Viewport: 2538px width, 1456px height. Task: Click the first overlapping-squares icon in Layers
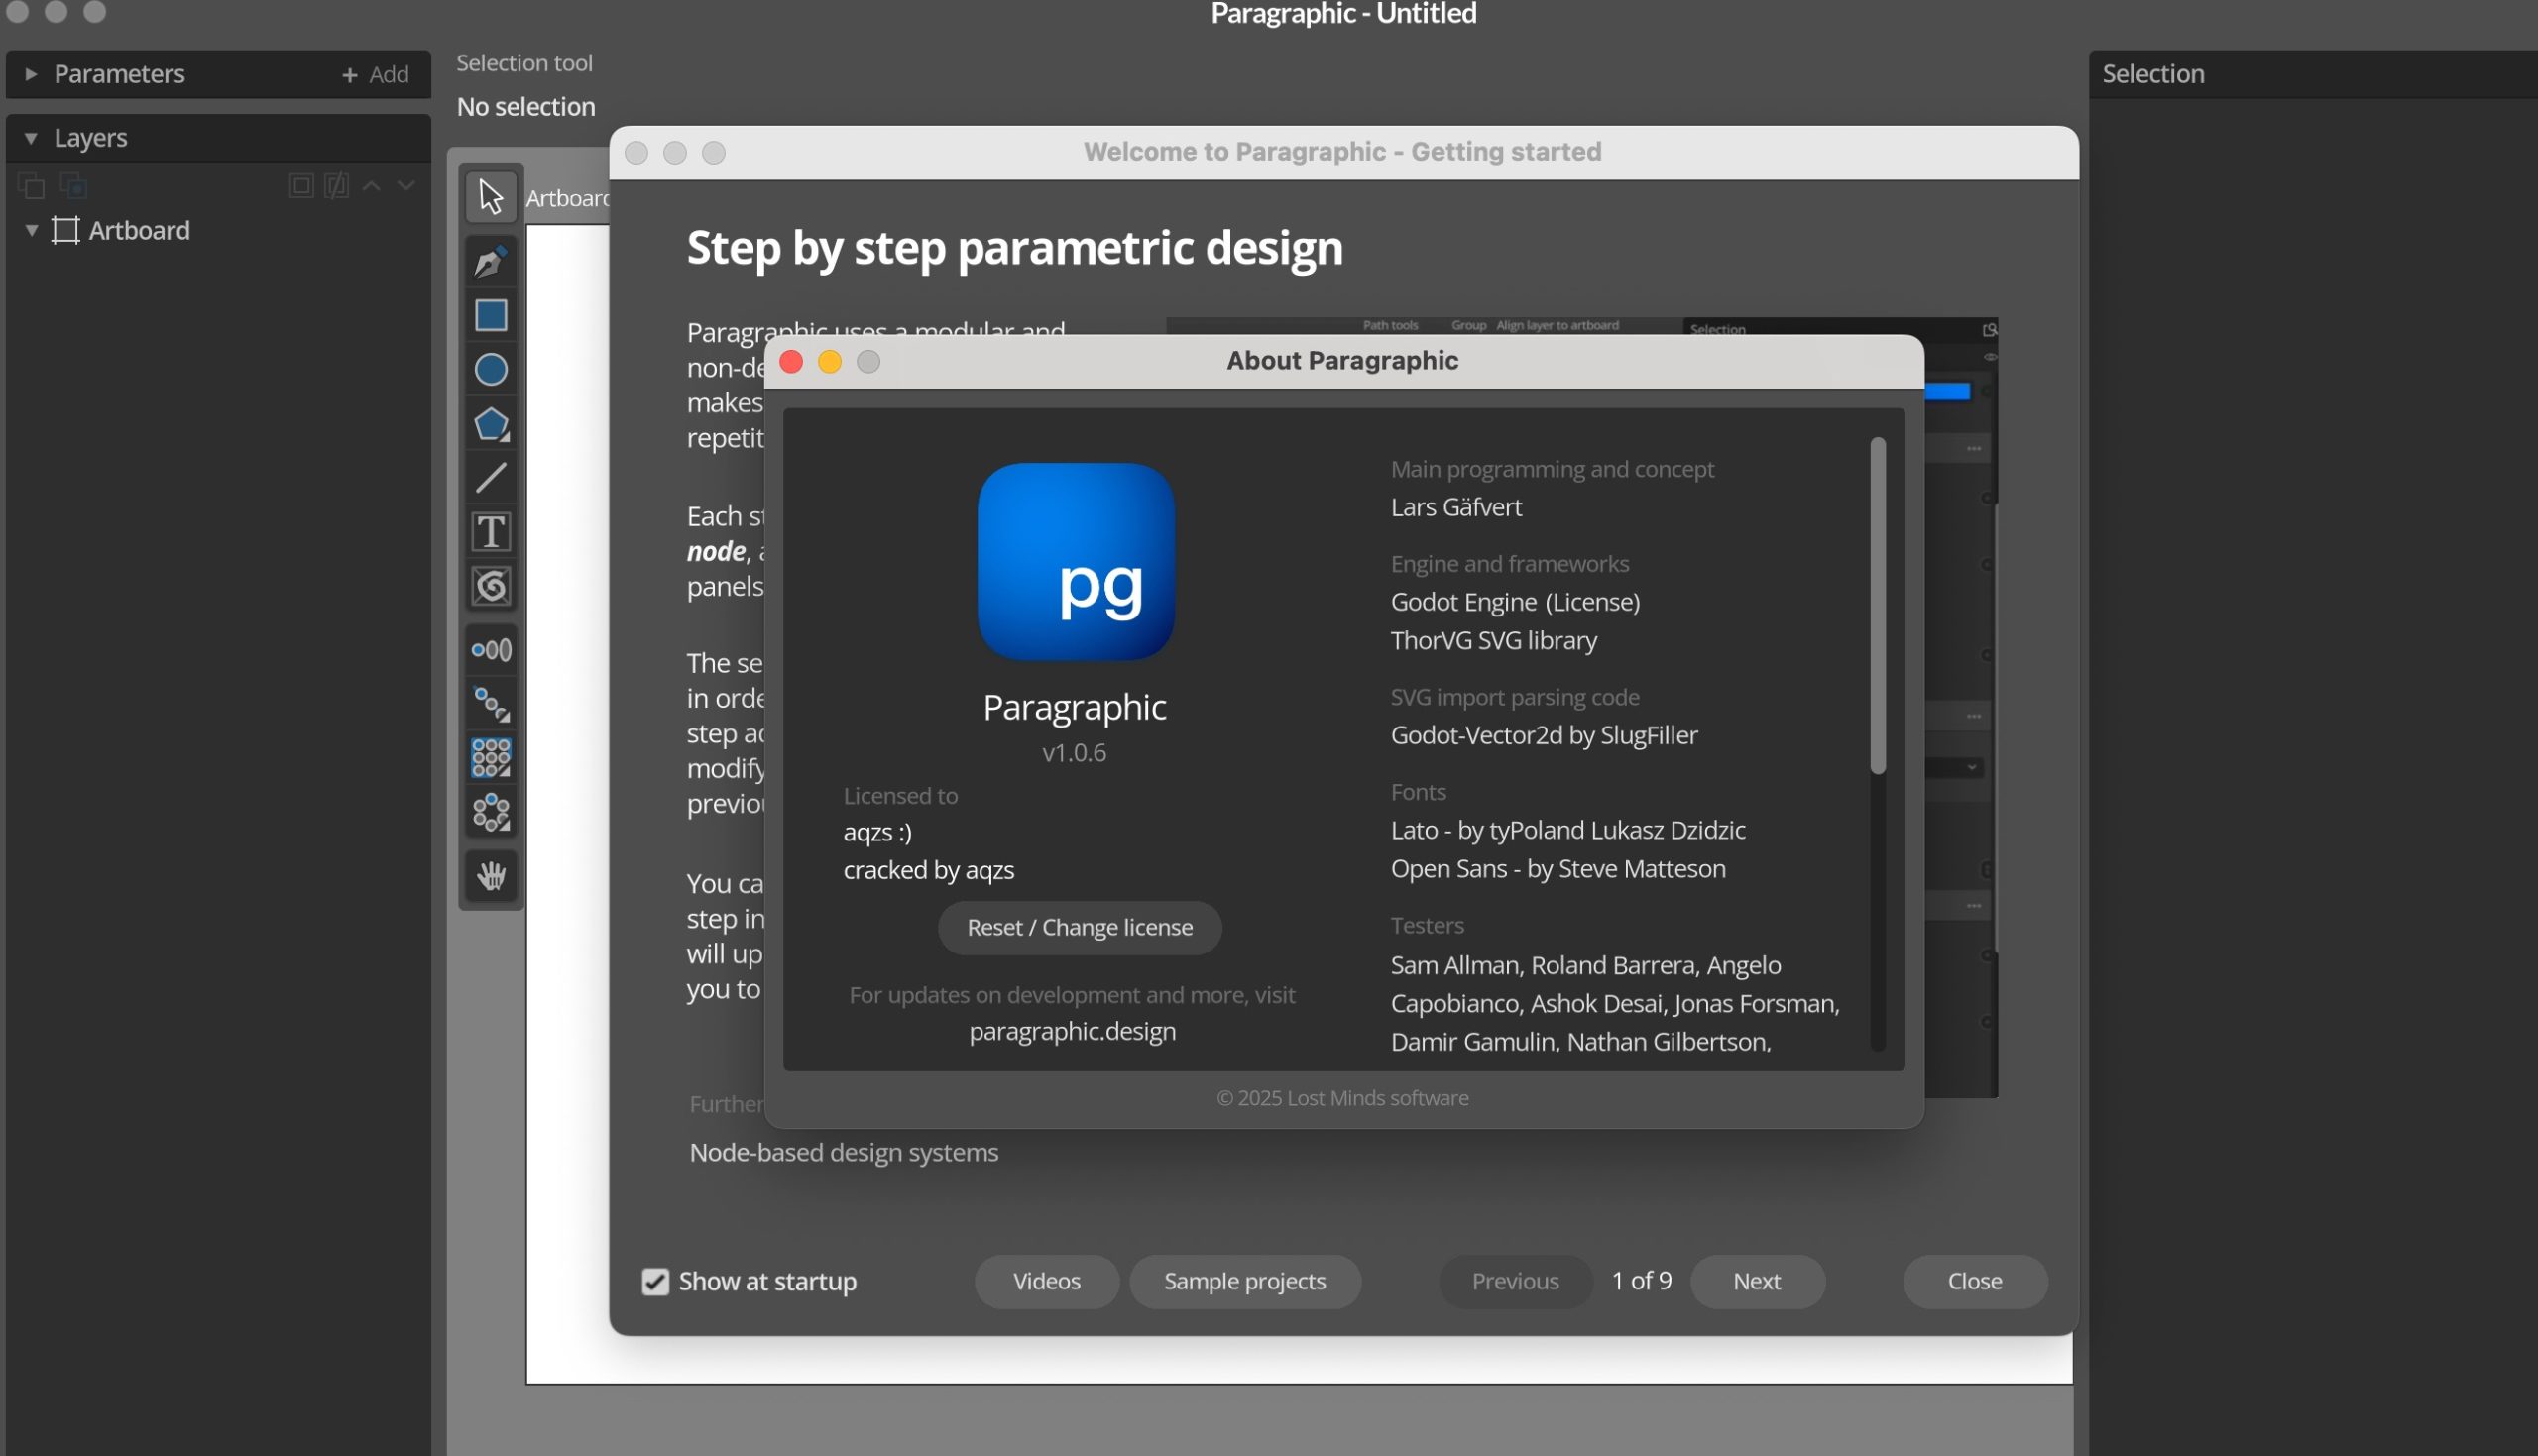coord(31,186)
